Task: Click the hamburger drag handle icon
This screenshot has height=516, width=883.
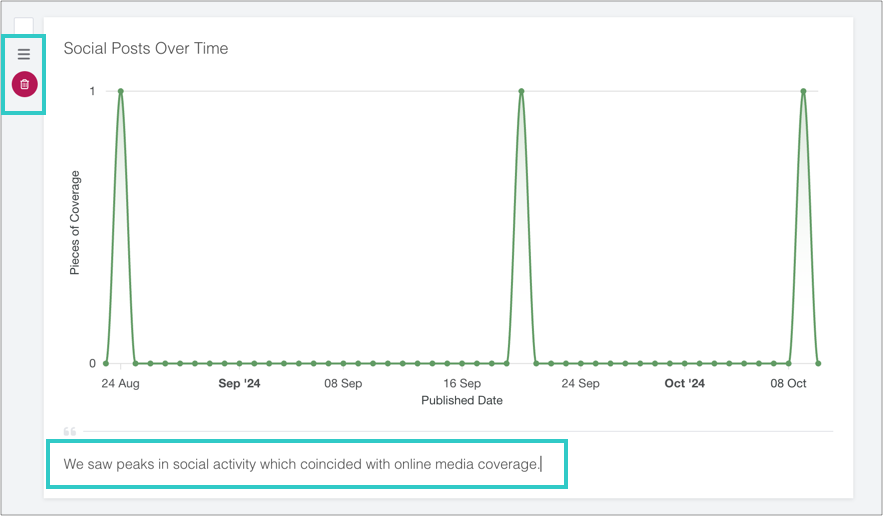Action: click(x=24, y=54)
